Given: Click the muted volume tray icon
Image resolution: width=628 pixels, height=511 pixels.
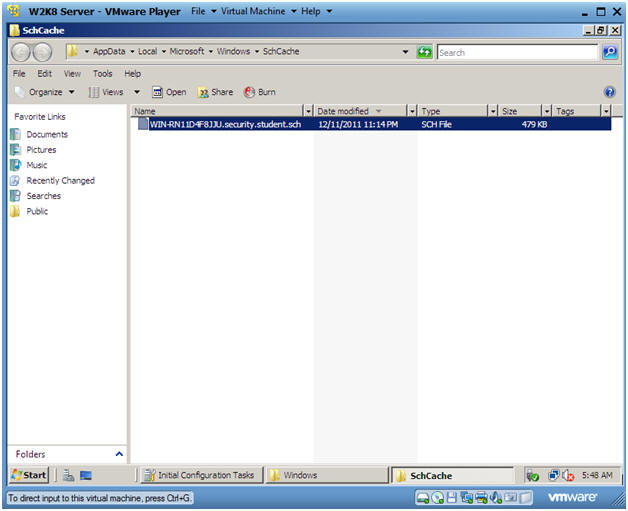Looking at the screenshot, I should (x=568, y=475).
